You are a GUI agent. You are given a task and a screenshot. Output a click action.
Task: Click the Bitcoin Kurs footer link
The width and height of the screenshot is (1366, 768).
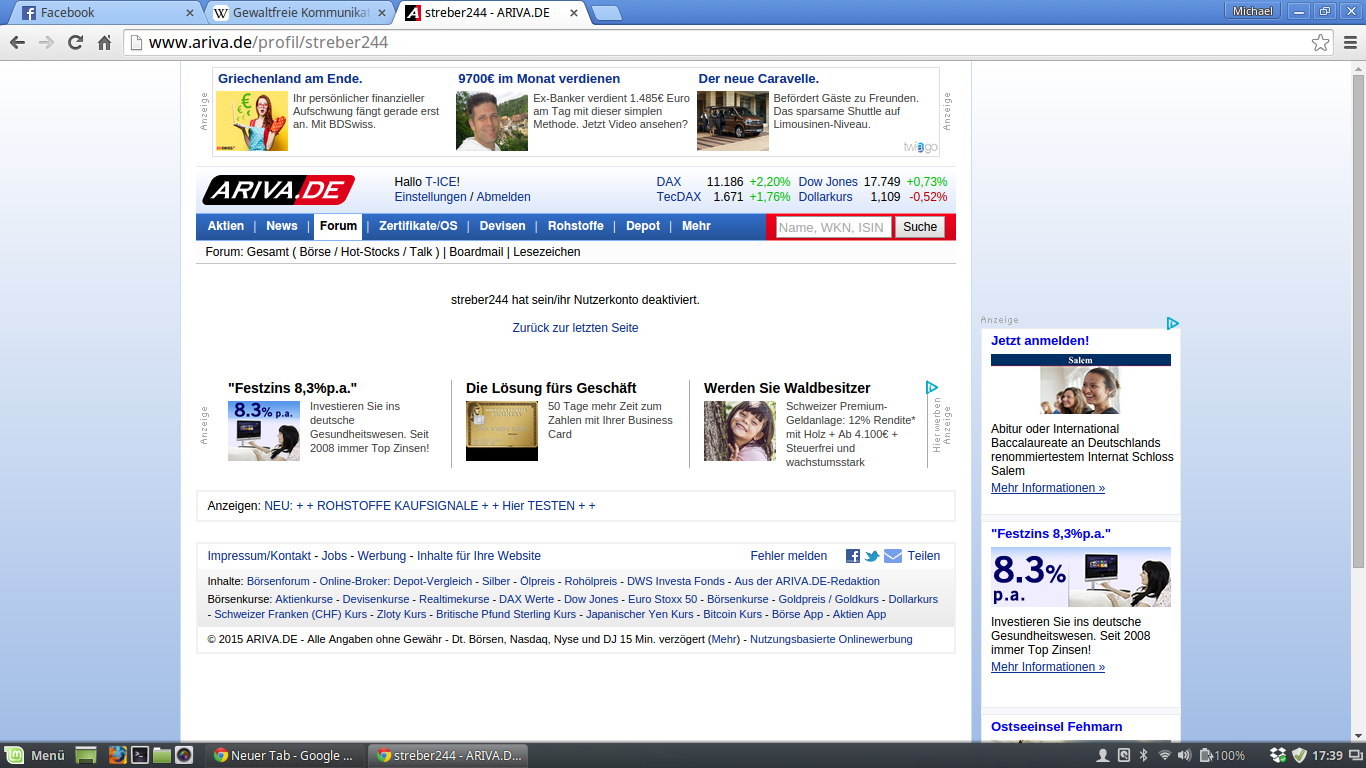click(x=731, y=614)
